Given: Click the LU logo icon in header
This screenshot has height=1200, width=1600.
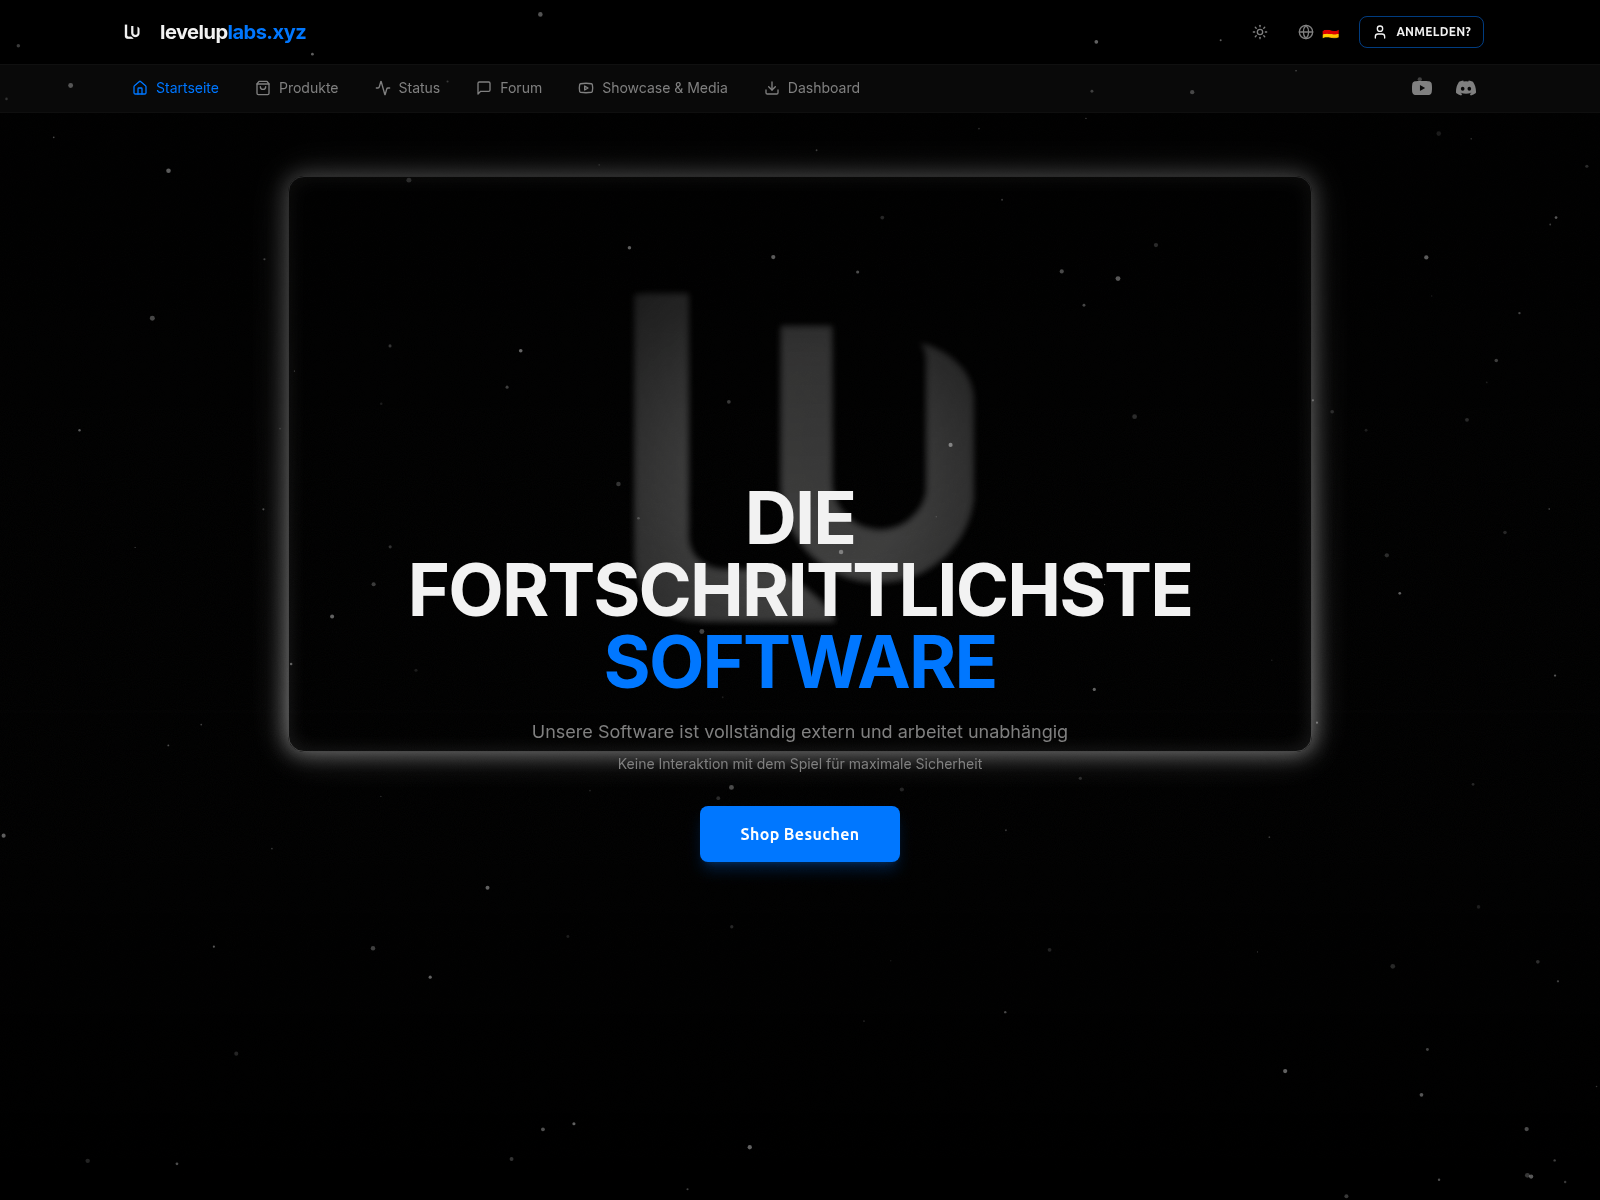Looking at the screenshot, I should coord(132,32).
